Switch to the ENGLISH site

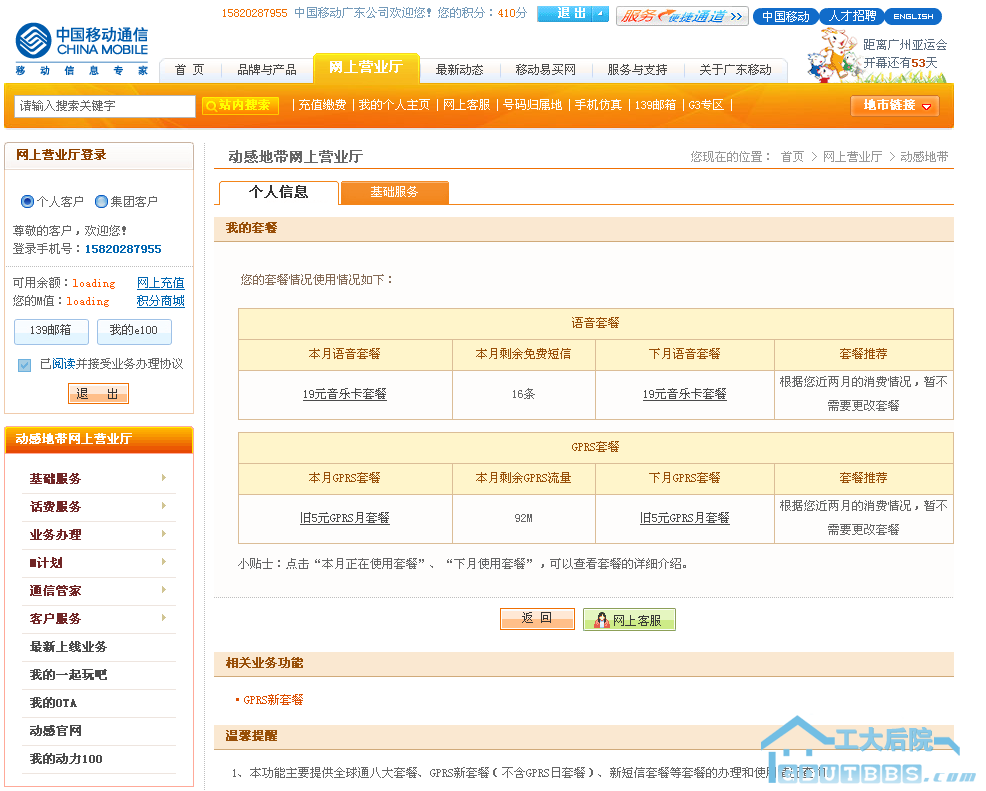[x=913, y=16]
